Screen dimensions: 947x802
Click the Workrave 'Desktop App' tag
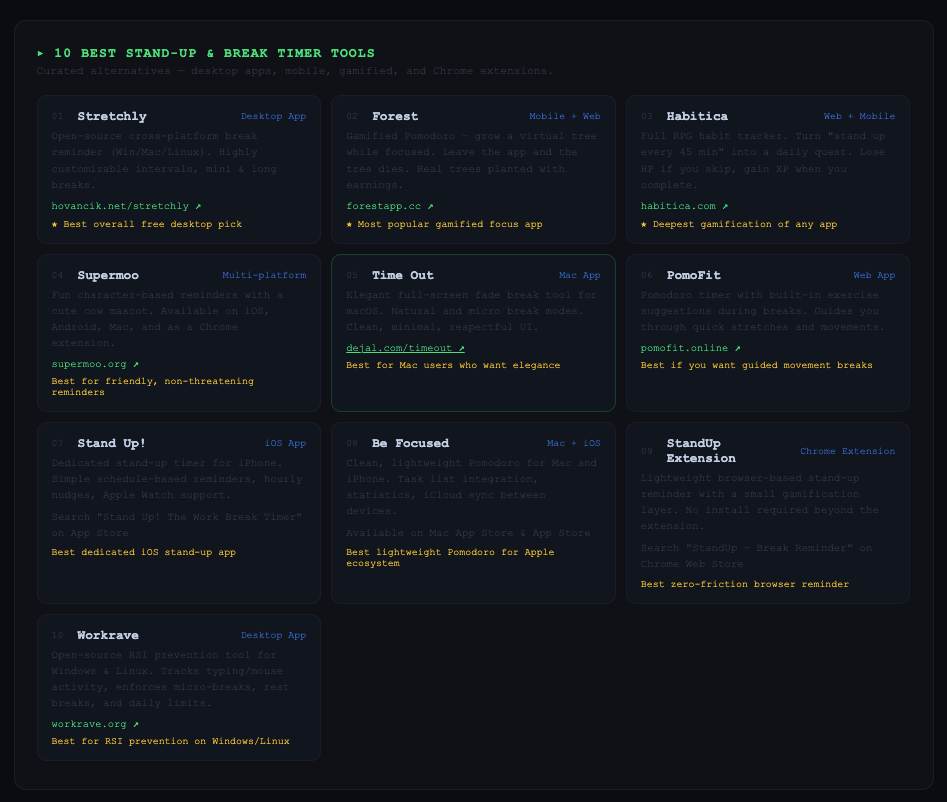[x=274, y=635]
